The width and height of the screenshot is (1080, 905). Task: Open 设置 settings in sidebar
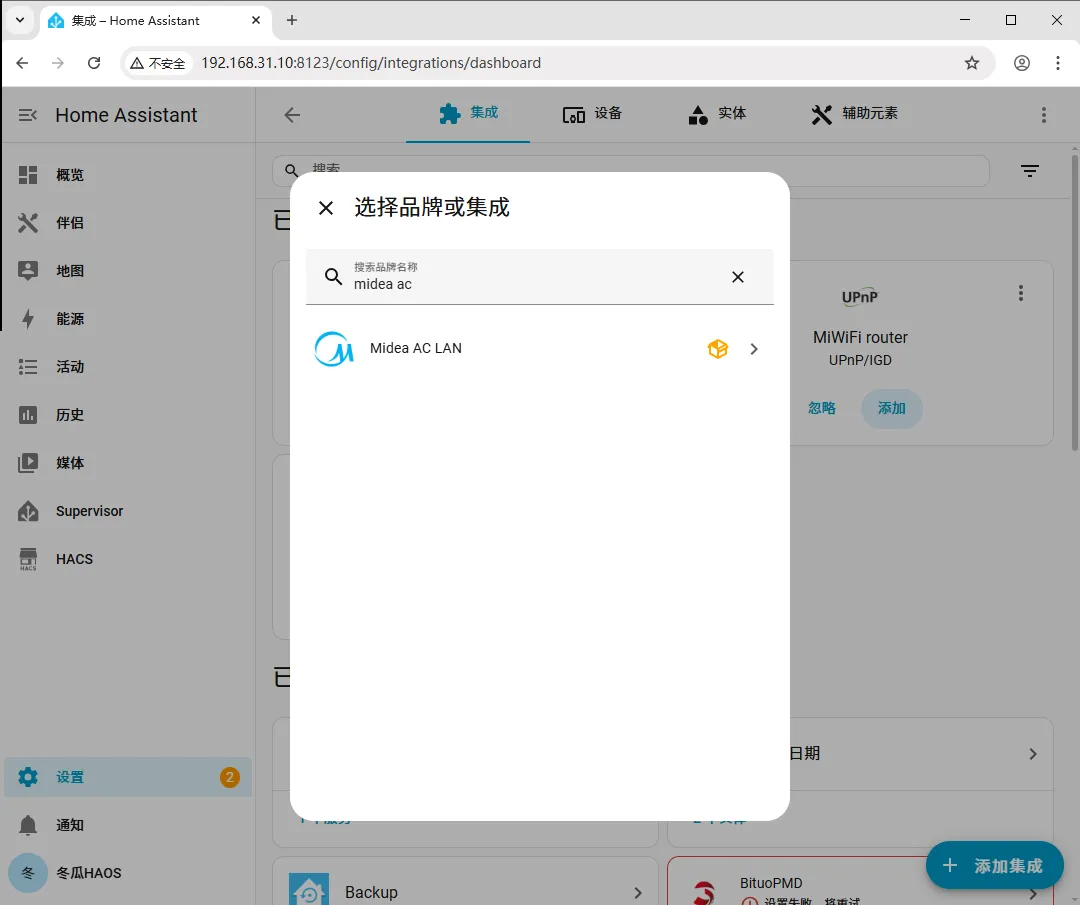tap(127, 778)
